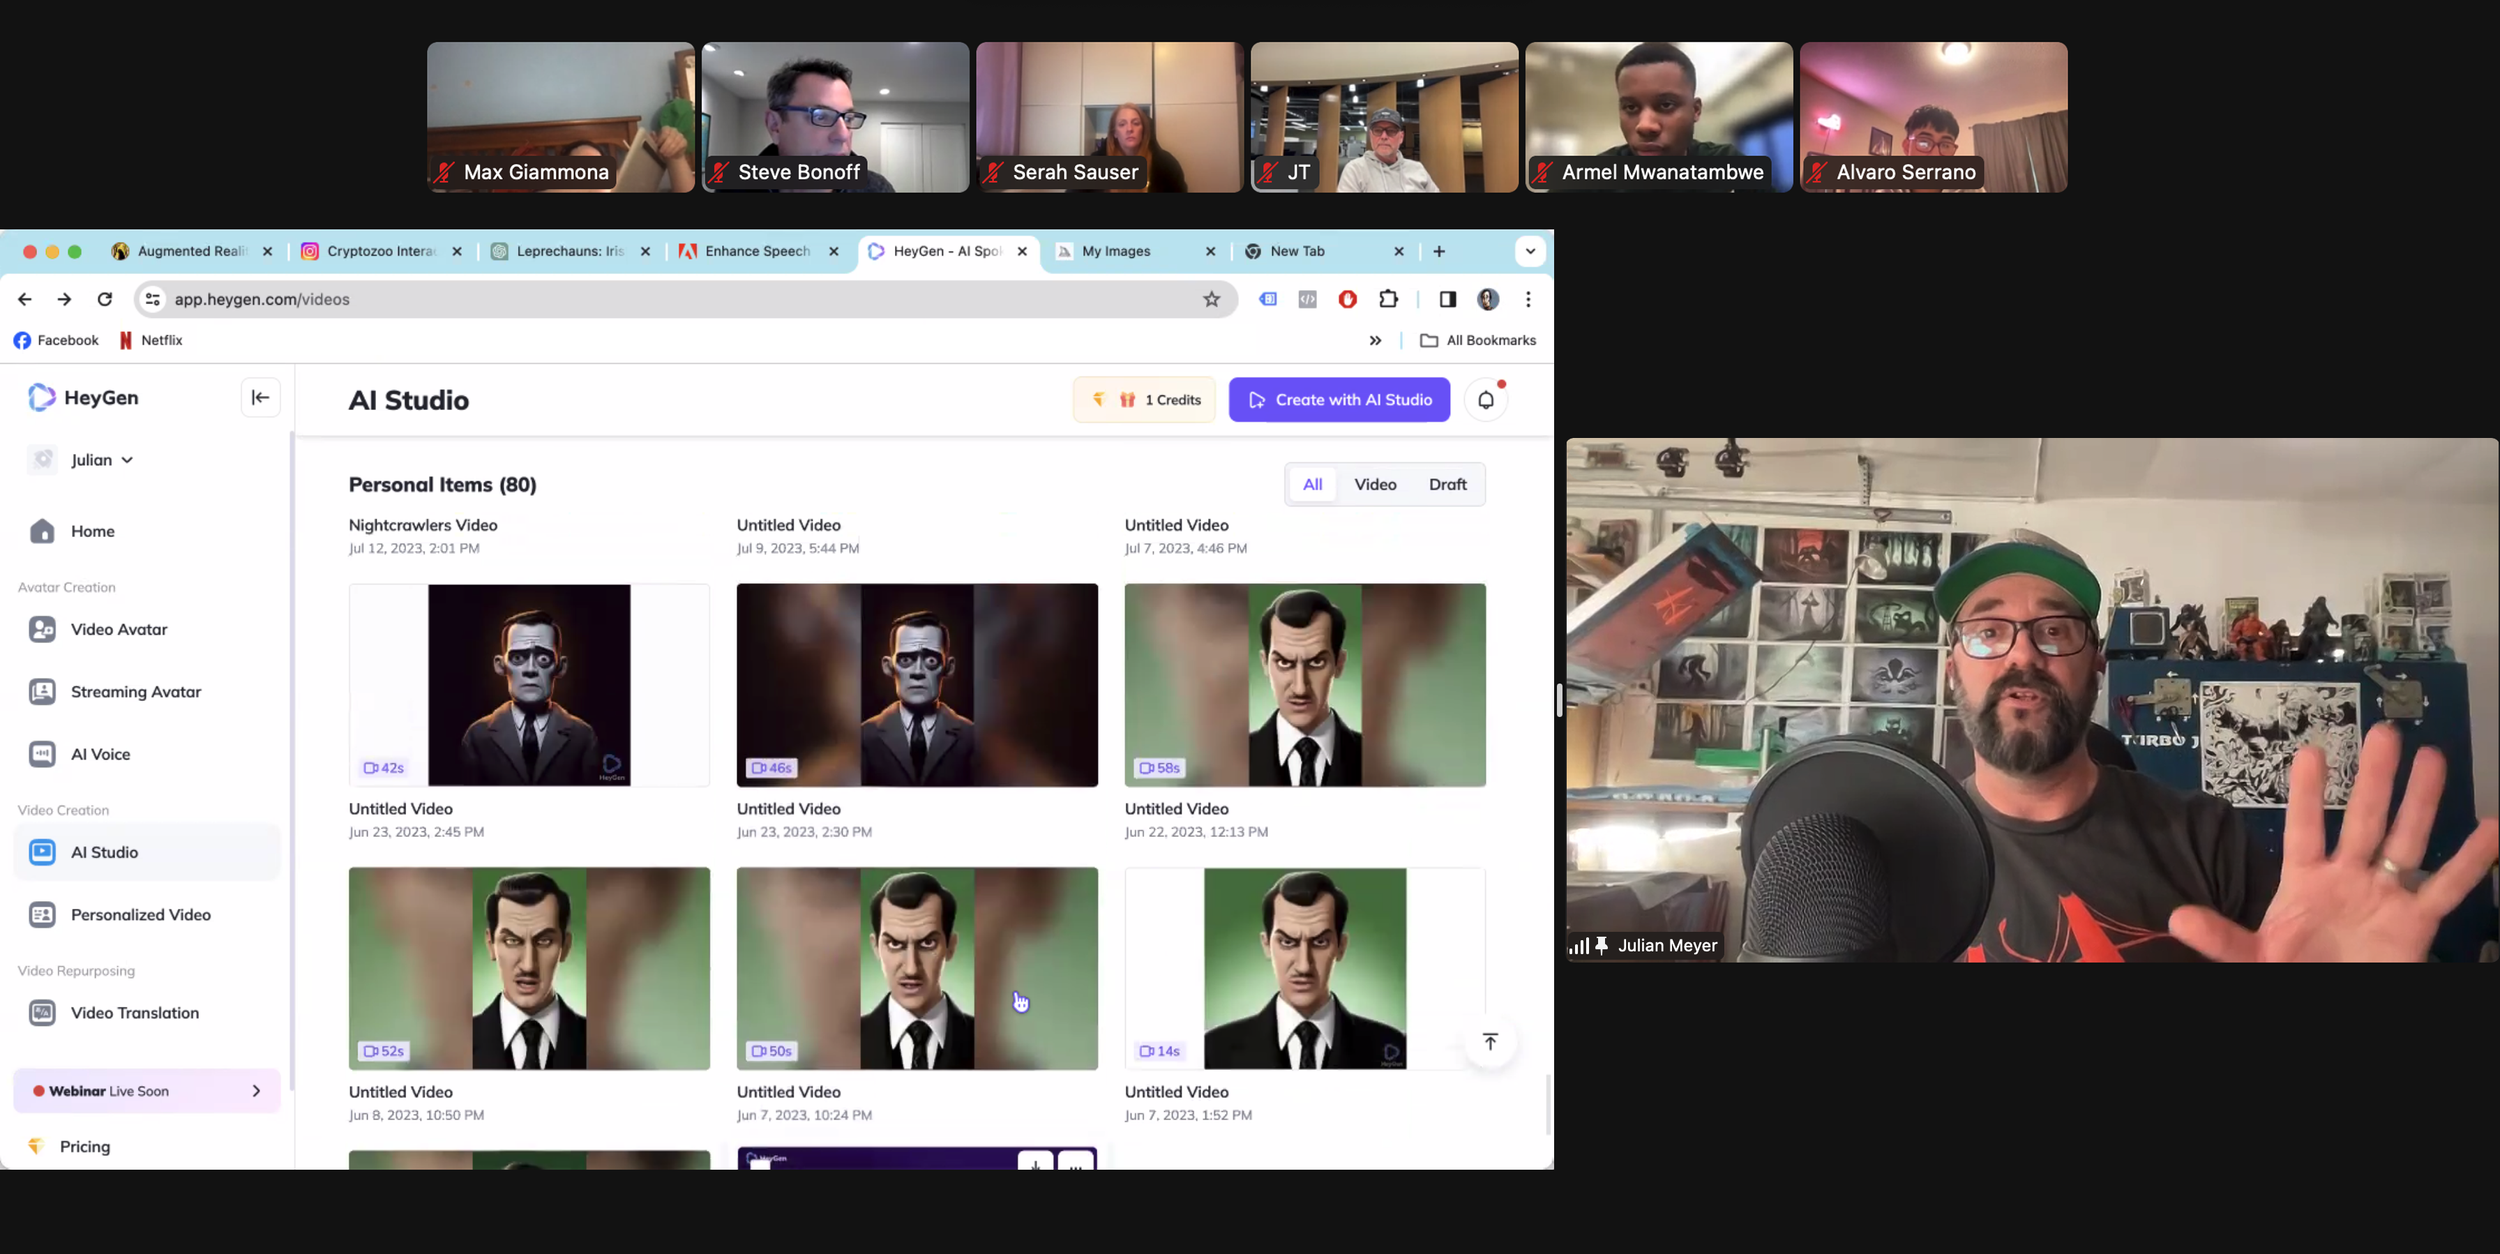Screen dimensions: 2500x1254
Task: Bookmark page with star icon
Action: pyautogui.click(x=1211, y=299)
